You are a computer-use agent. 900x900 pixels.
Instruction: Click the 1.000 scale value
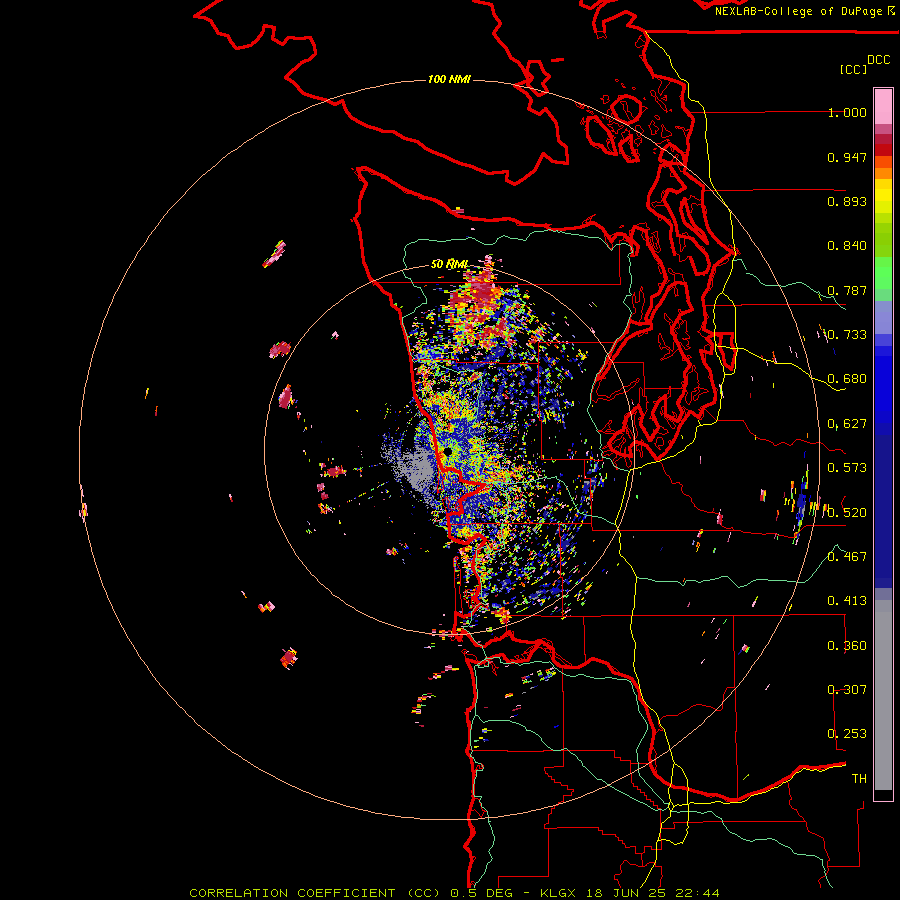[847, 112]
